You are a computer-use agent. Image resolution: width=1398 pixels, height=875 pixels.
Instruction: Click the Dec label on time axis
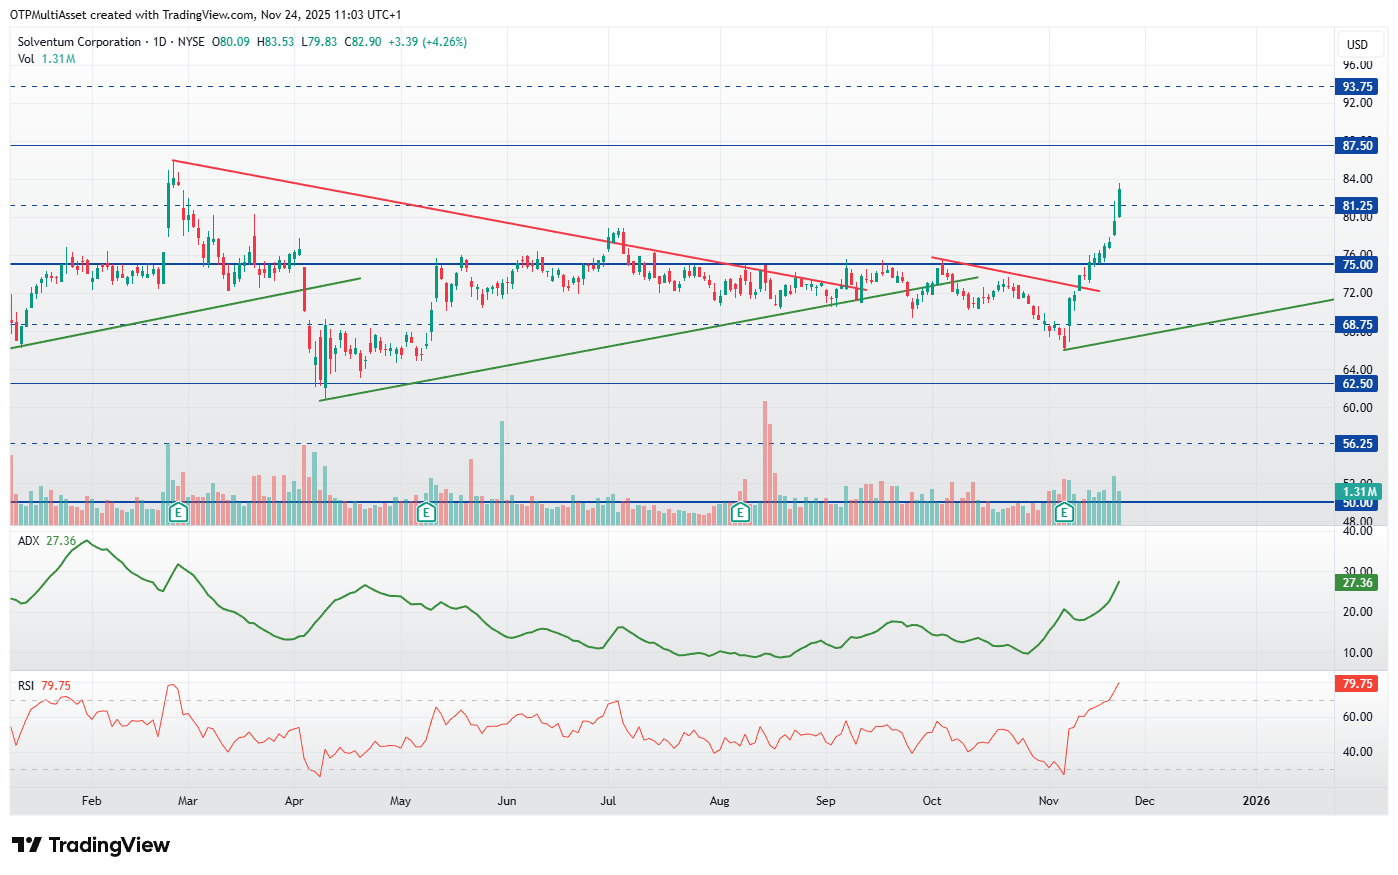(1145, 801)
